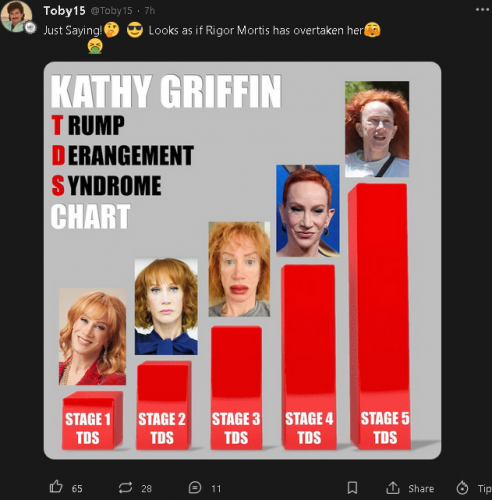View the 65 likes count
Viewport: 492px width, 500px height.
(x=77, y=489)
